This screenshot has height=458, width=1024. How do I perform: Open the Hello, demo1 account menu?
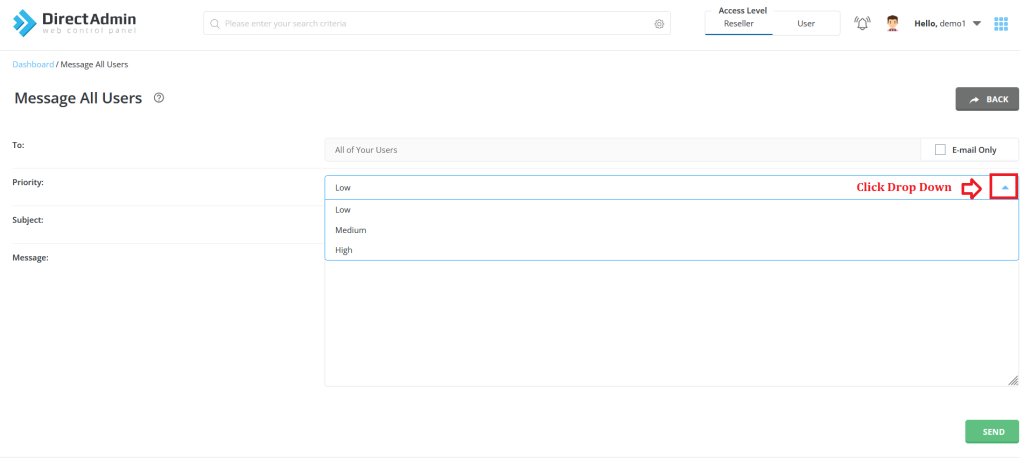coord(947,24)
